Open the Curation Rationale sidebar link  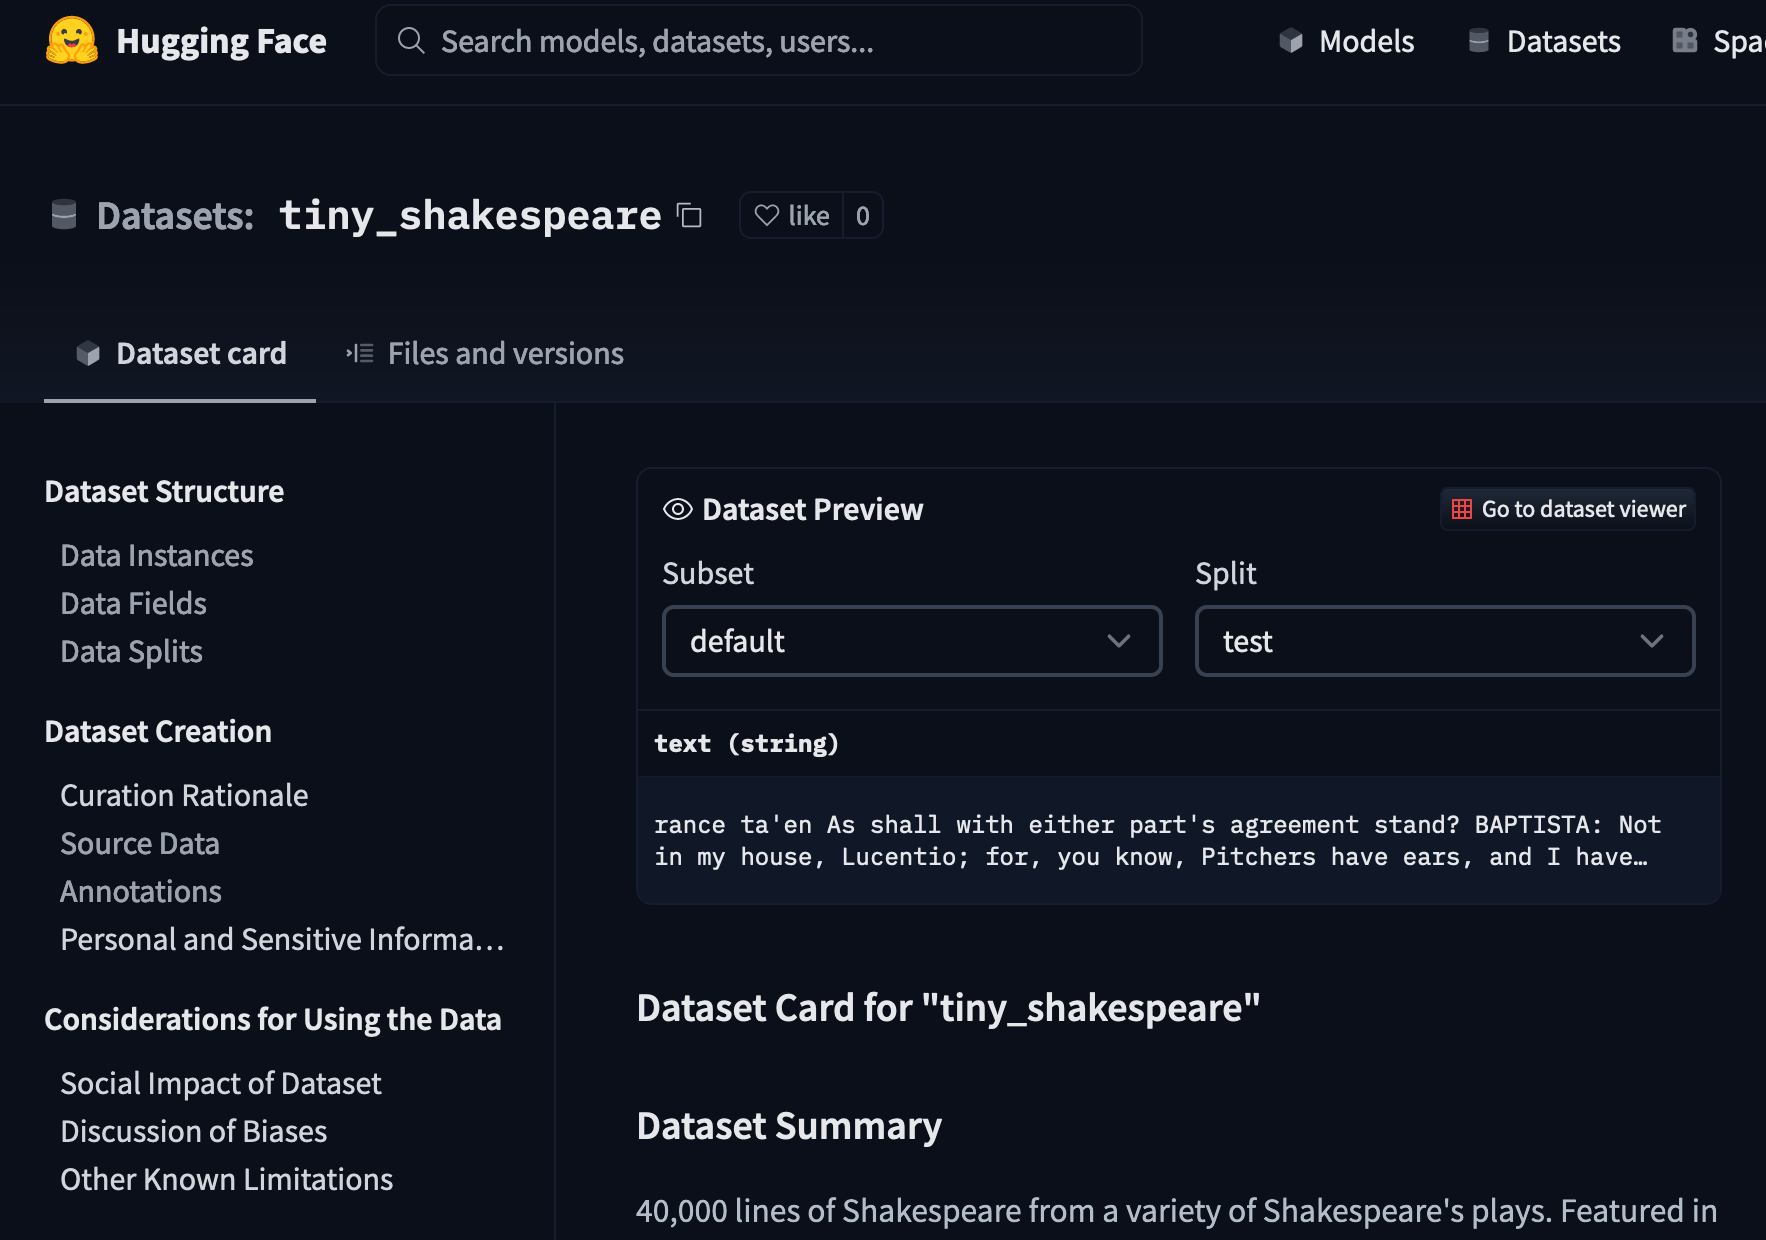[184, 796]
